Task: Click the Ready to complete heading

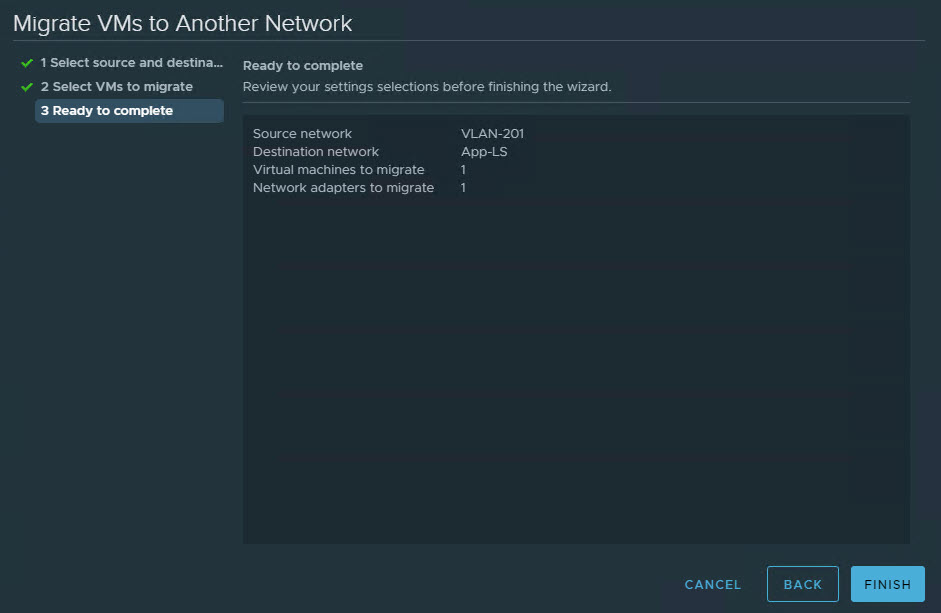Action: [x=302, y=66]
